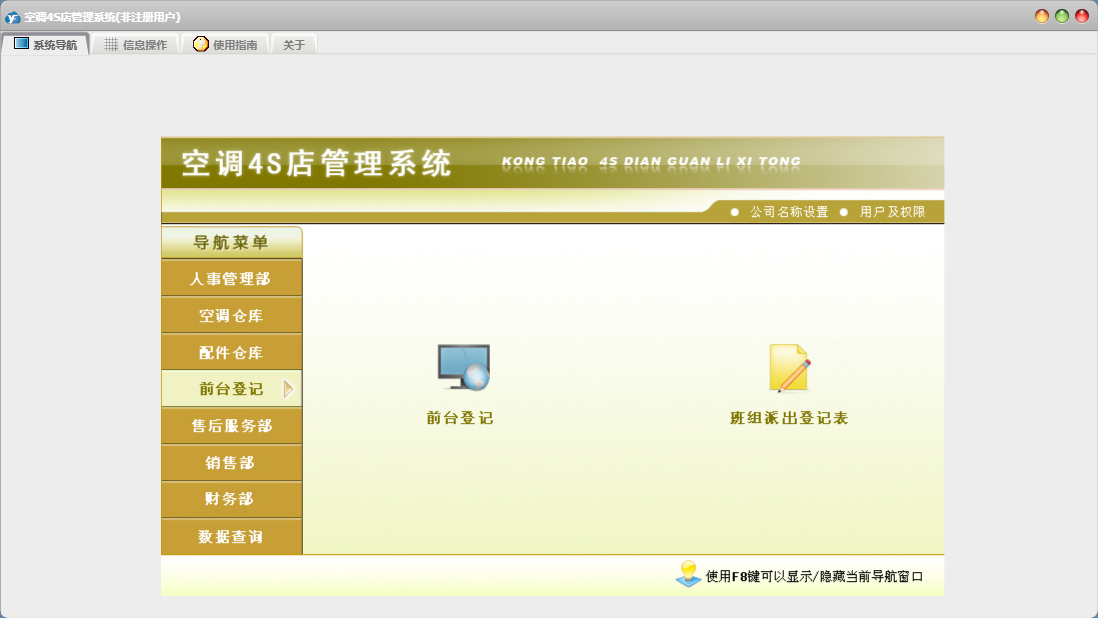Open the 关于 tab

[294, 44]
